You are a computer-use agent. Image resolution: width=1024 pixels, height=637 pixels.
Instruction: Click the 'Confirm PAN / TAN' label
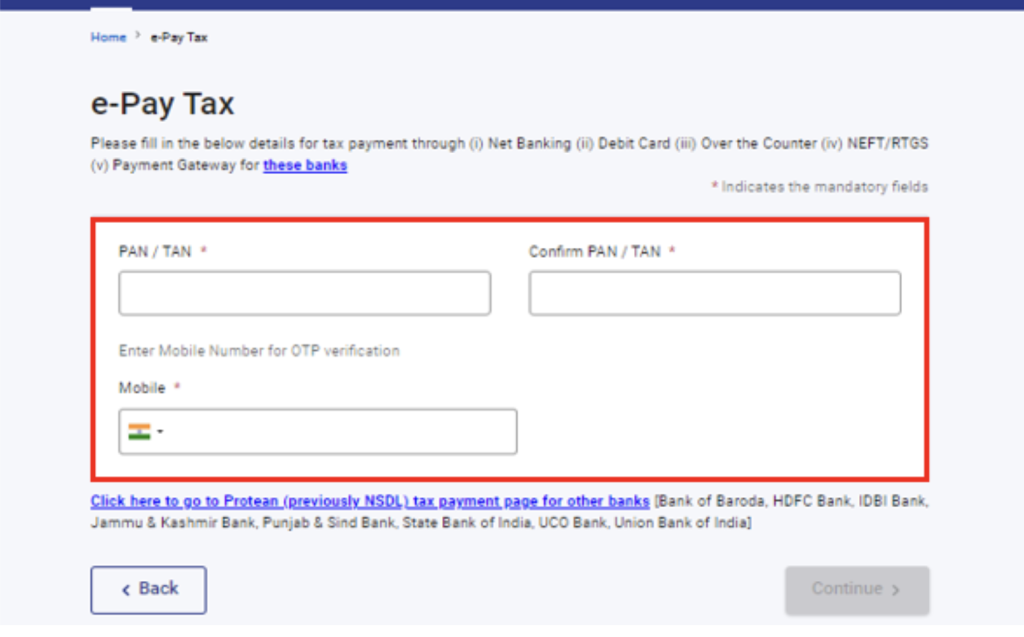tap(595, 252)
